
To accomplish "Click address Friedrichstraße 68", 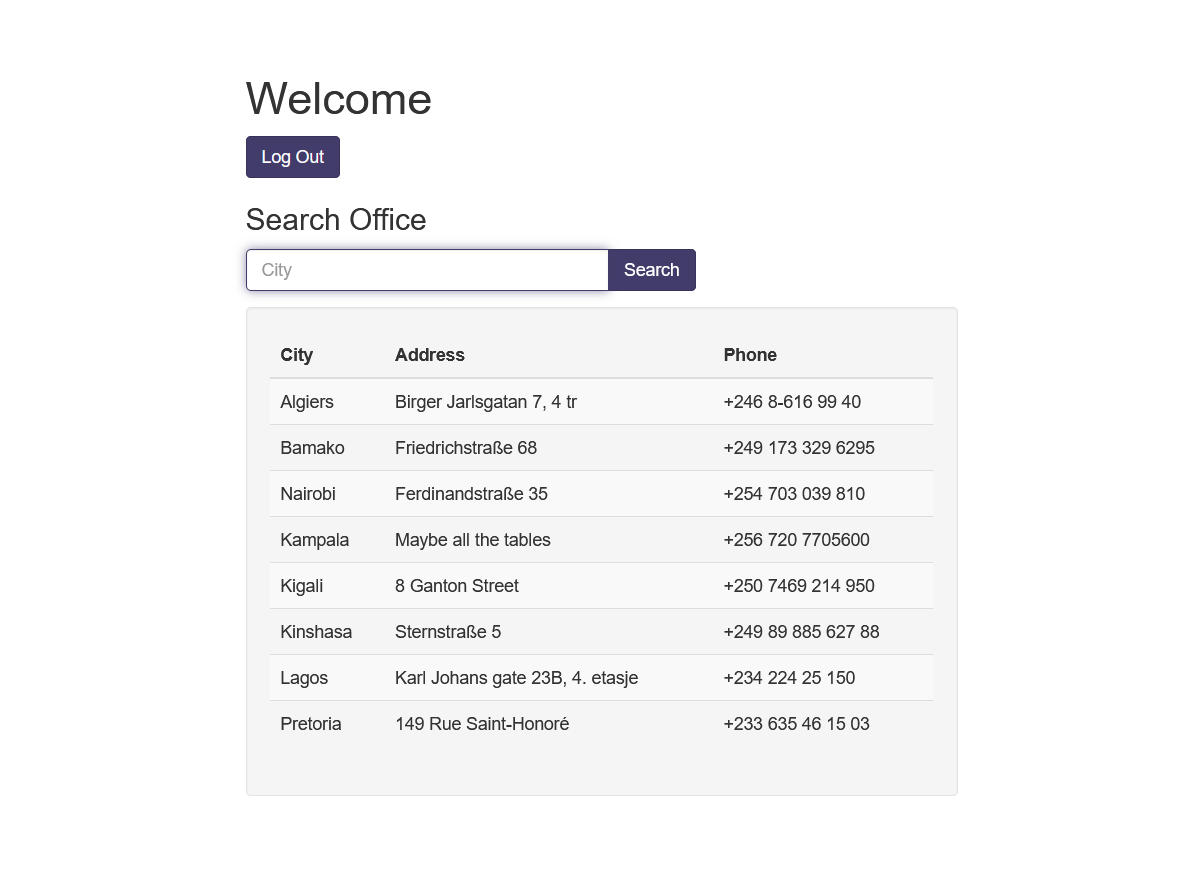I will (x=466, y=448).
